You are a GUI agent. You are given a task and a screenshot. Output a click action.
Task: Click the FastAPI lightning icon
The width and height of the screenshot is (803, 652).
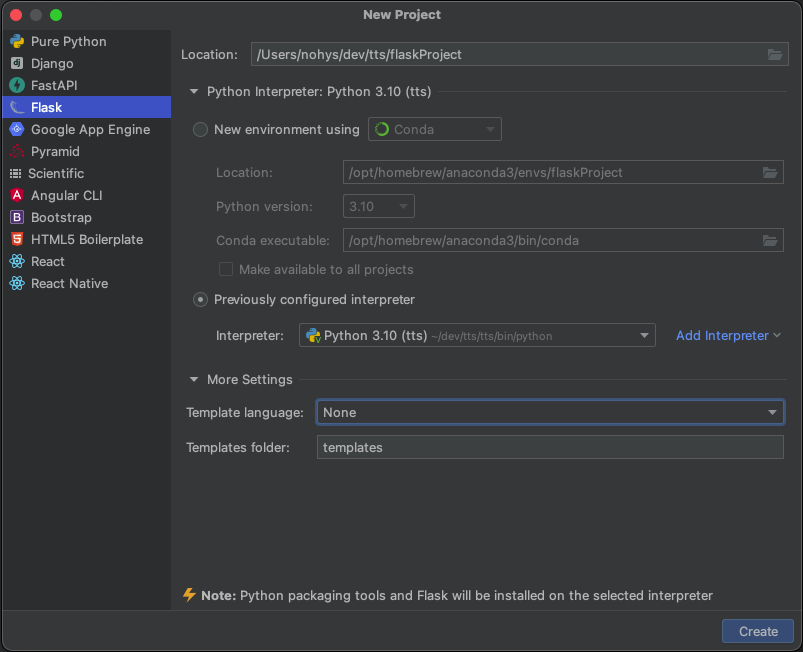[x=17, y=85]
